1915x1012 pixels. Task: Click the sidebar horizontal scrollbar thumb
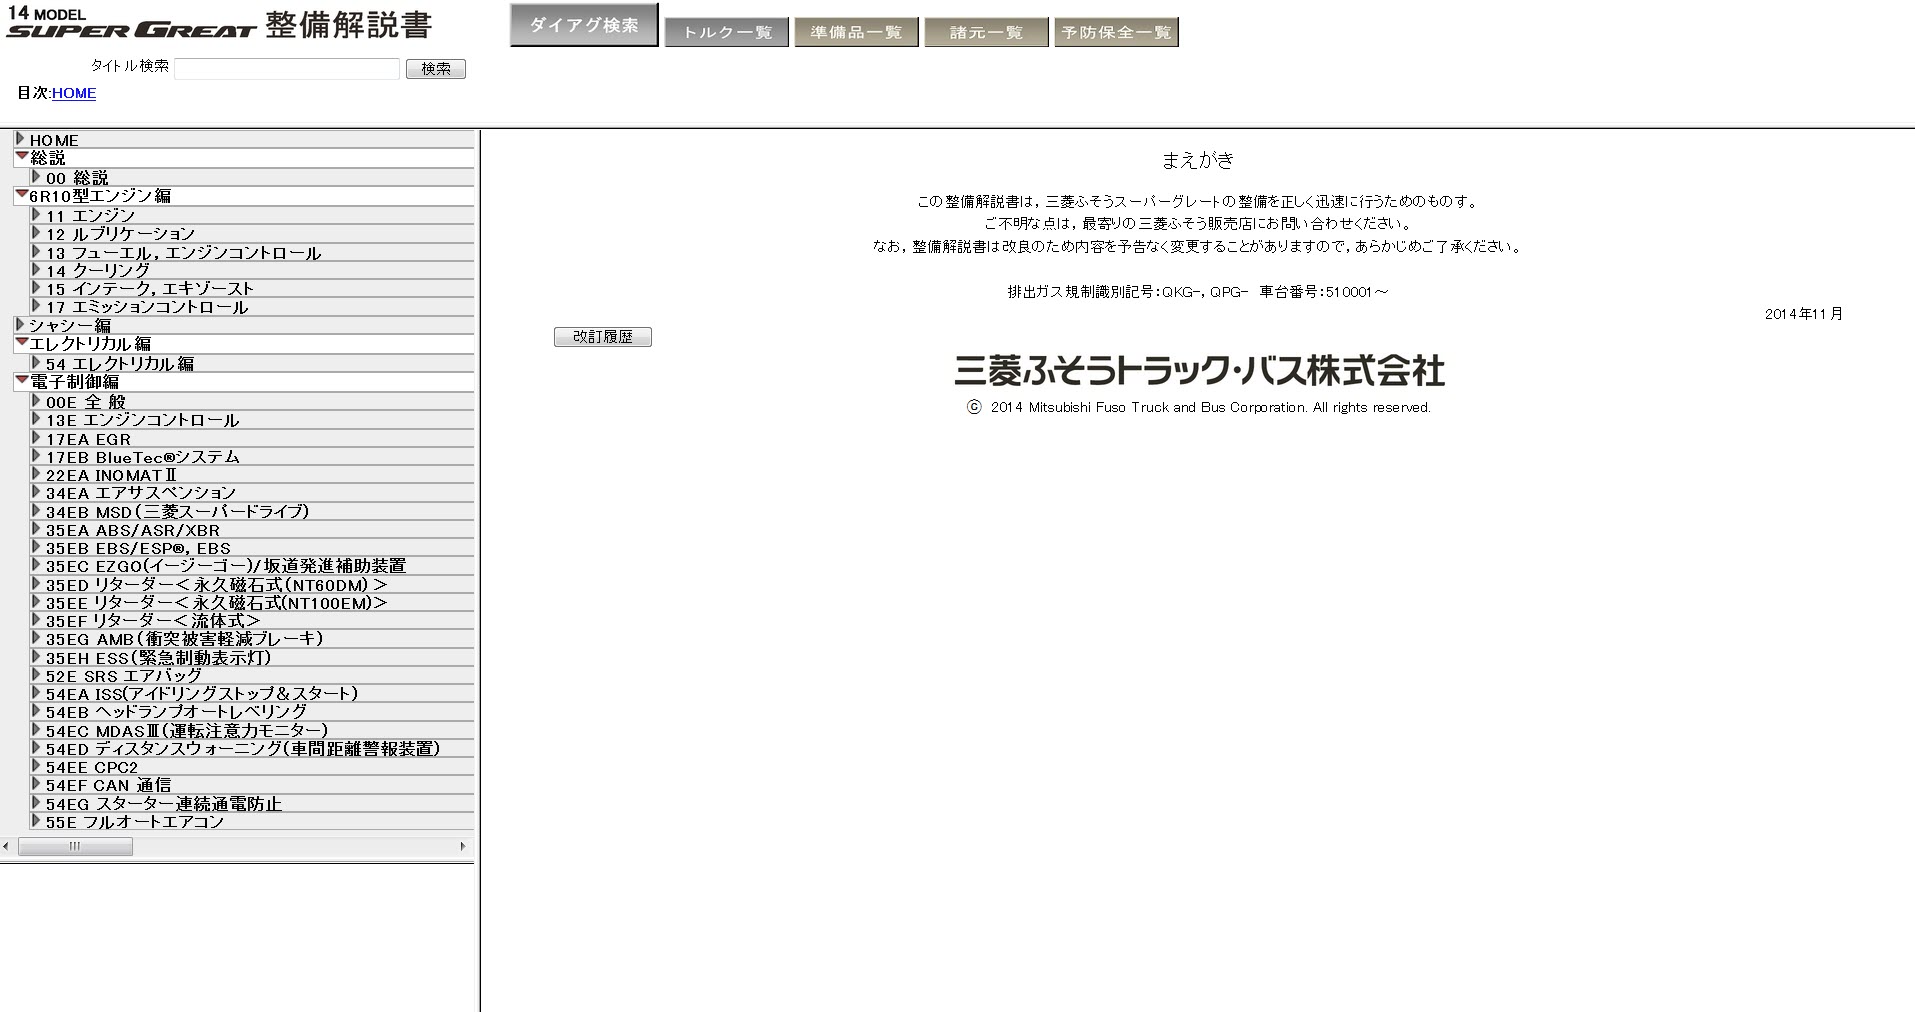pos(75,847)
